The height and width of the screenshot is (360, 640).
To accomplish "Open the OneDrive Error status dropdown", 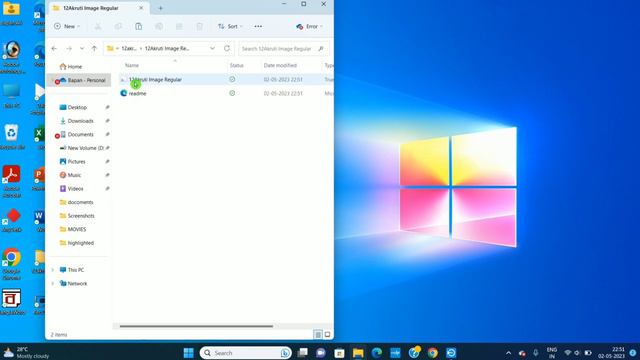I will [309, 27].
